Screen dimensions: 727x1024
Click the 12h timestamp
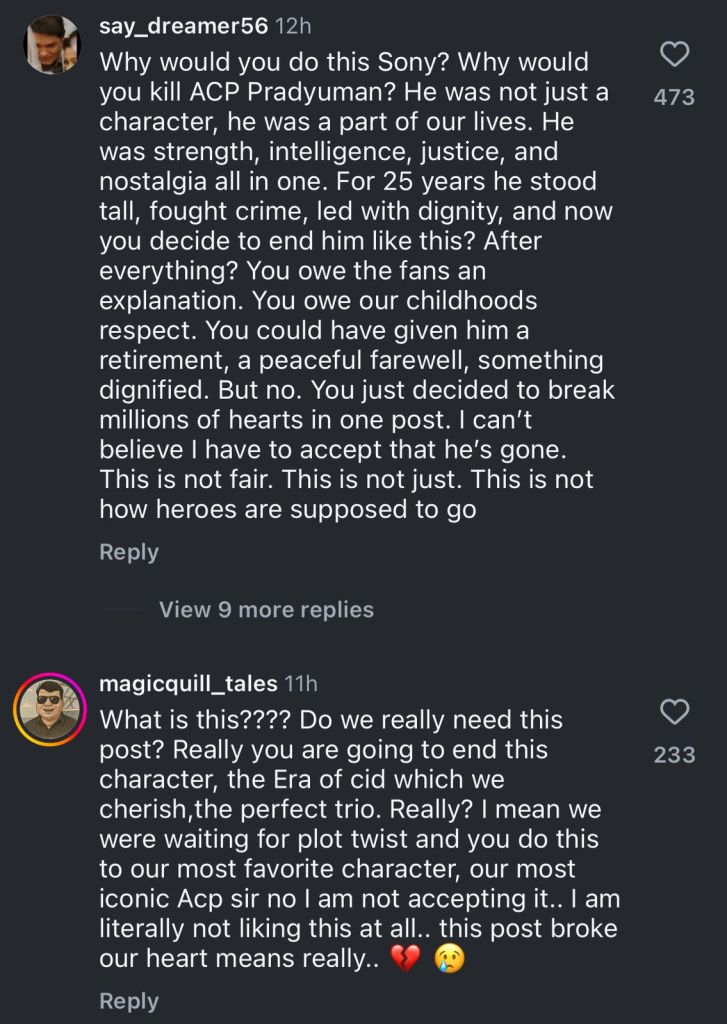click(292, 26)
